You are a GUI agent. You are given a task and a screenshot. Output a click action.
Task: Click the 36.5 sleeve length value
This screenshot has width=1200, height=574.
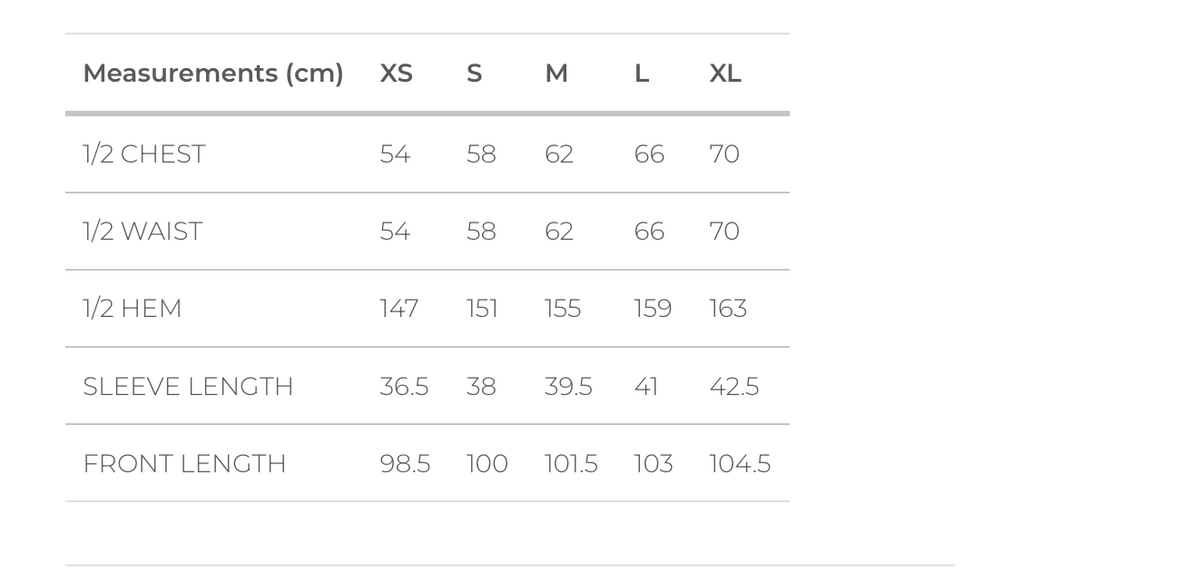click(x=404, y=386)
